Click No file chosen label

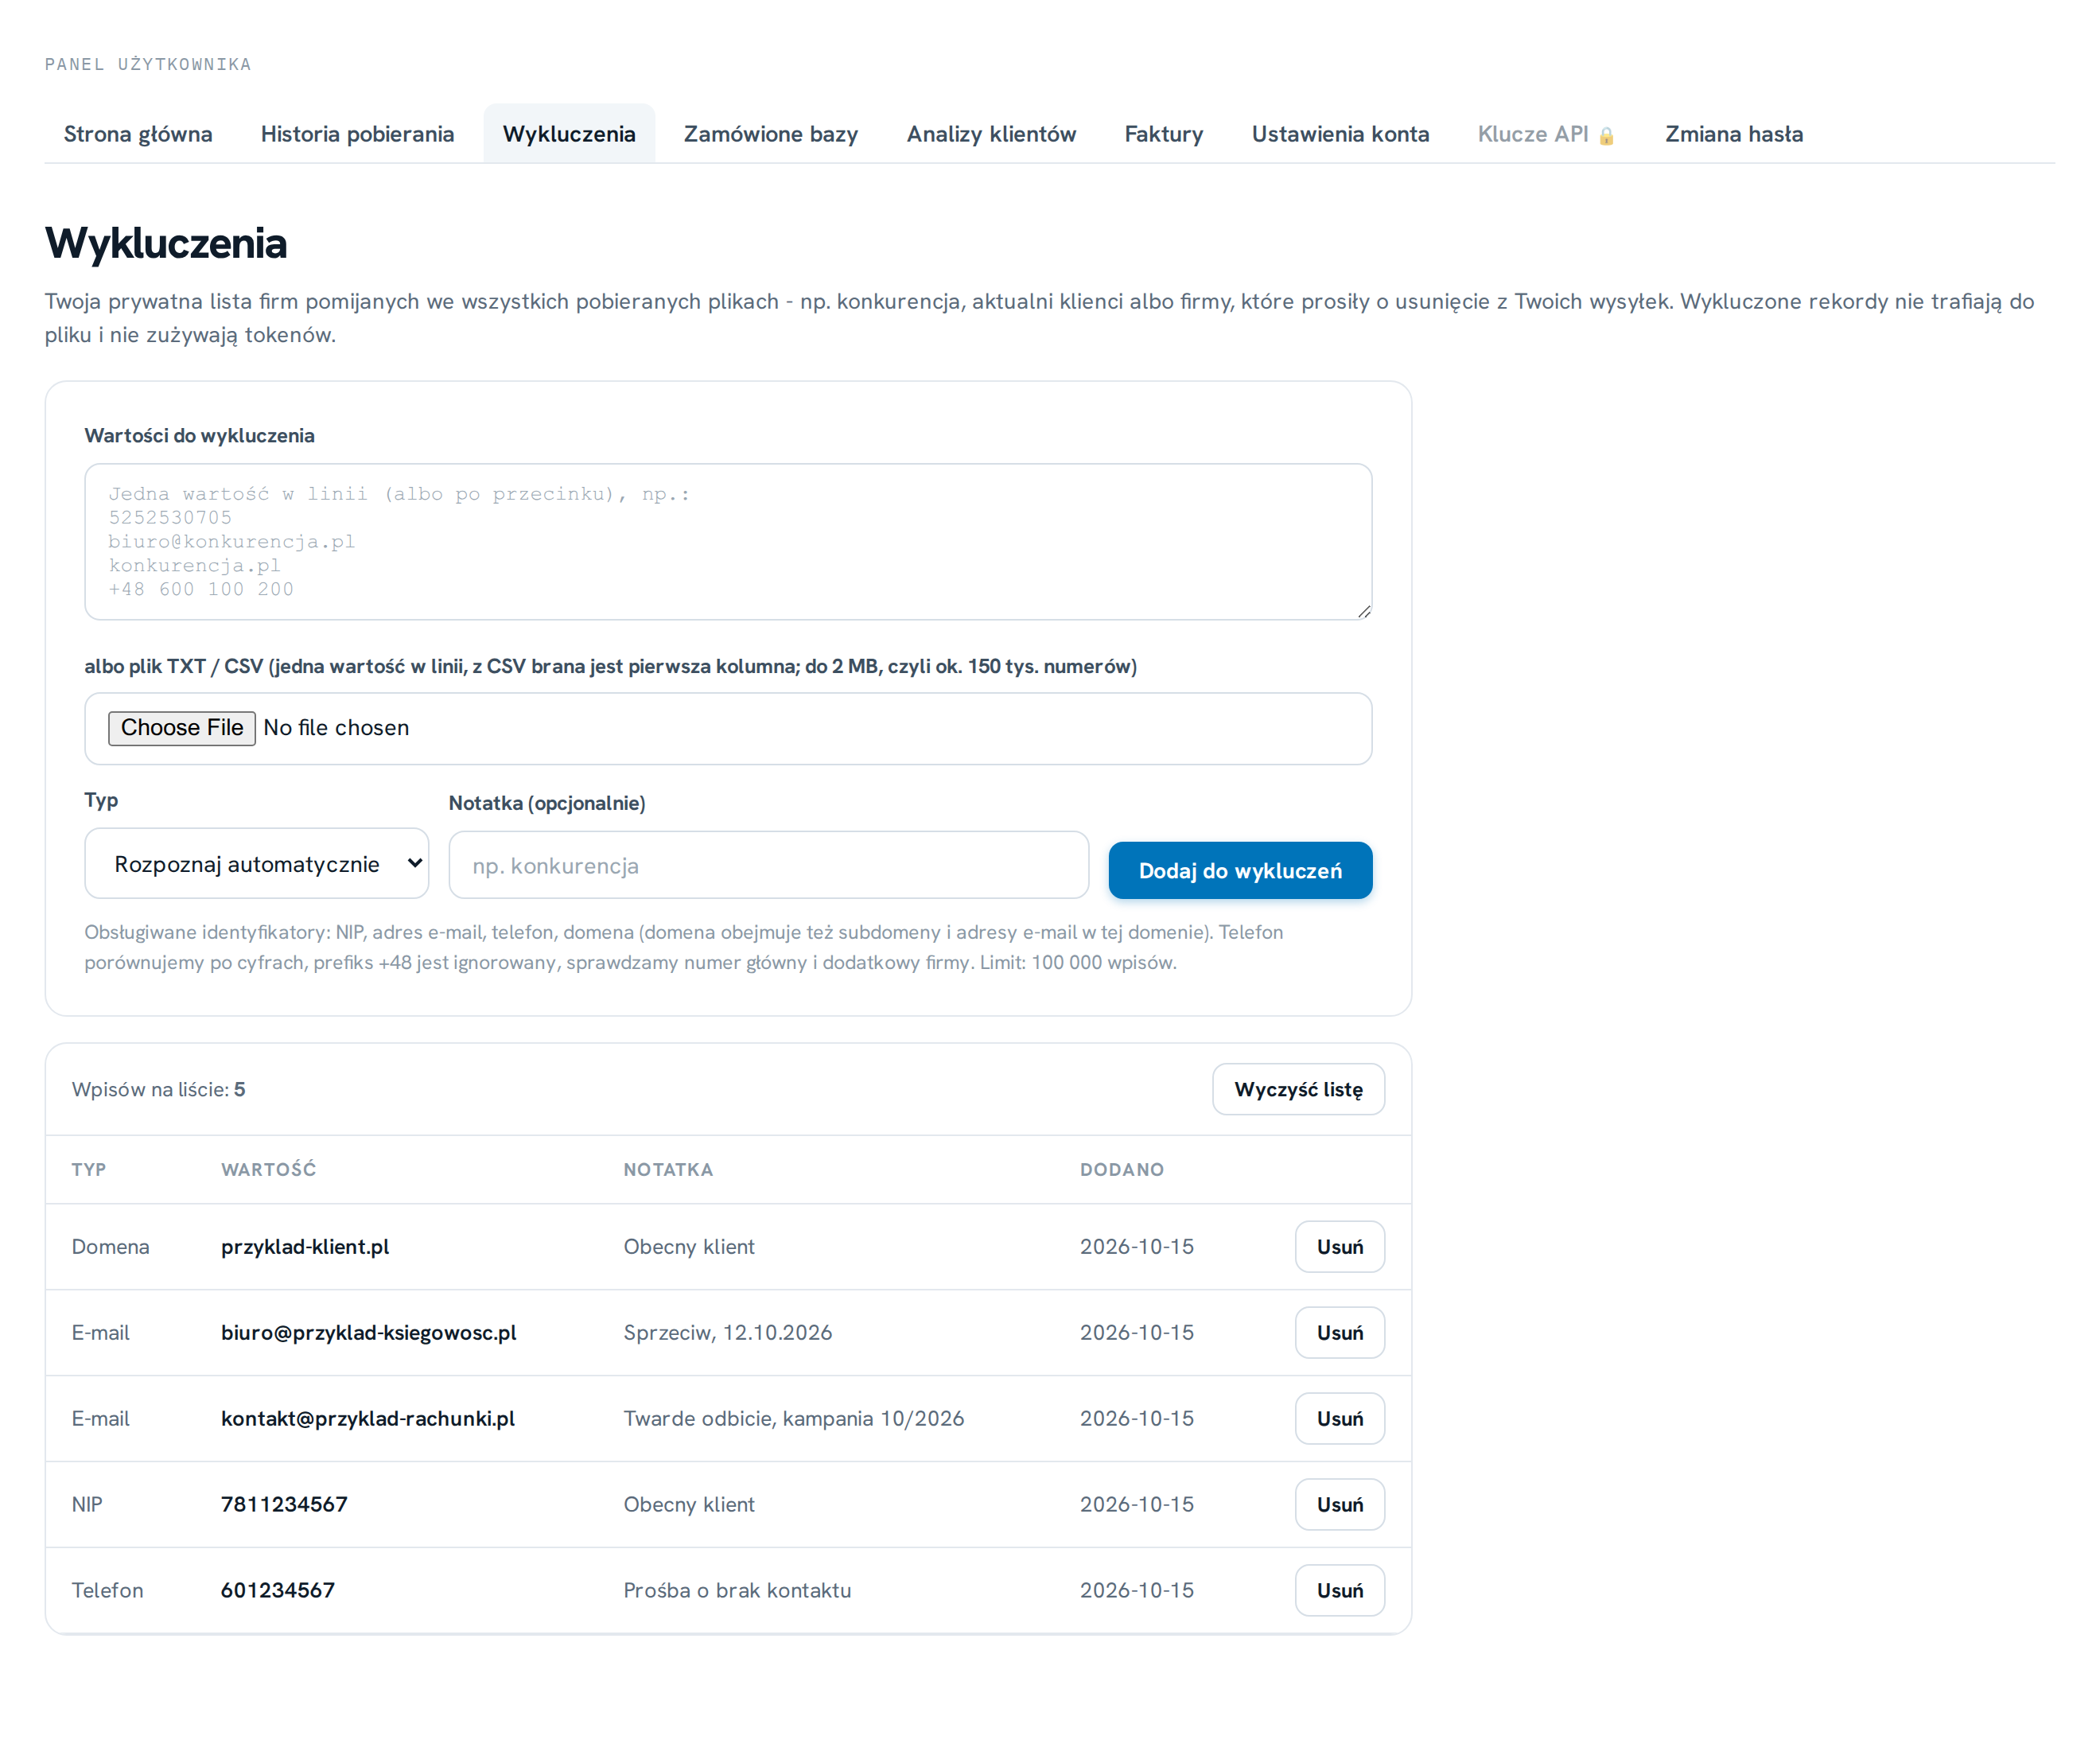(336, 728)
